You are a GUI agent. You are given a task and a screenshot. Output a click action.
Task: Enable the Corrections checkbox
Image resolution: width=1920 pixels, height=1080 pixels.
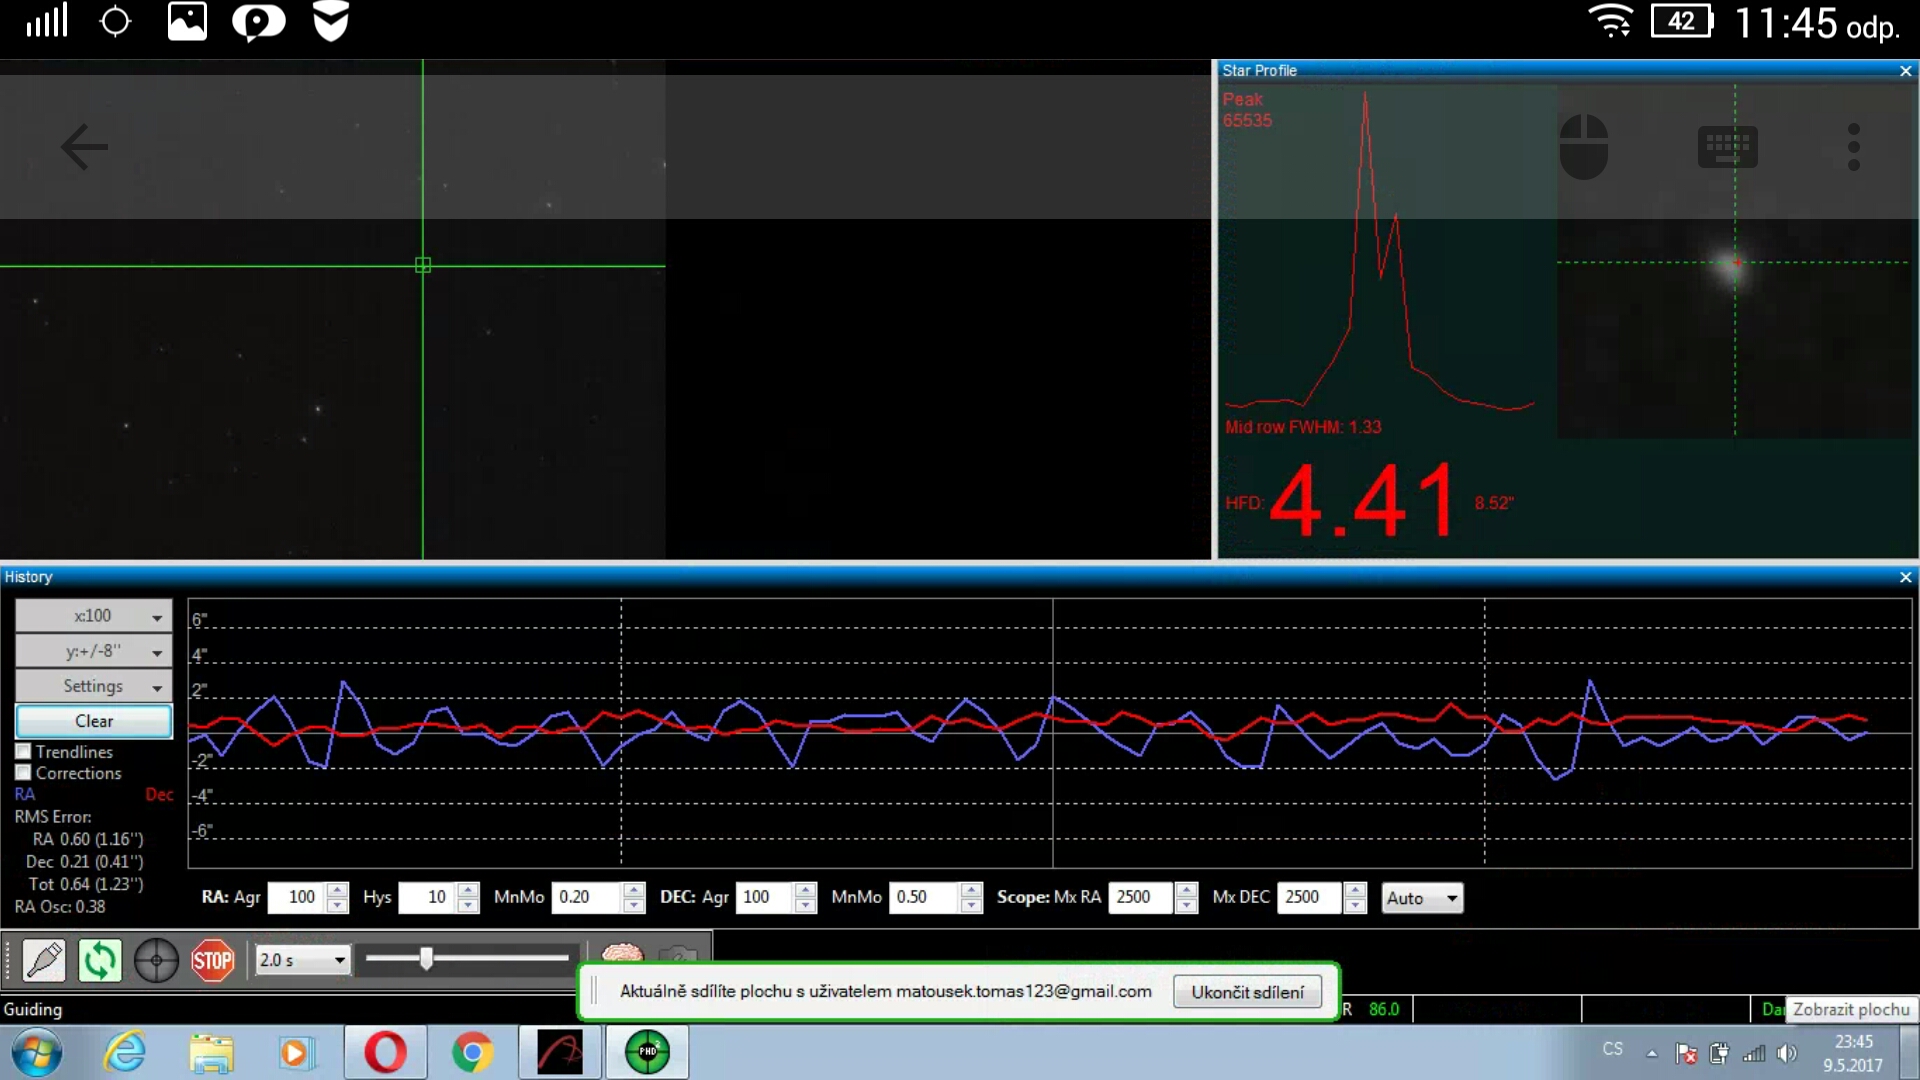tap(24, 773)
